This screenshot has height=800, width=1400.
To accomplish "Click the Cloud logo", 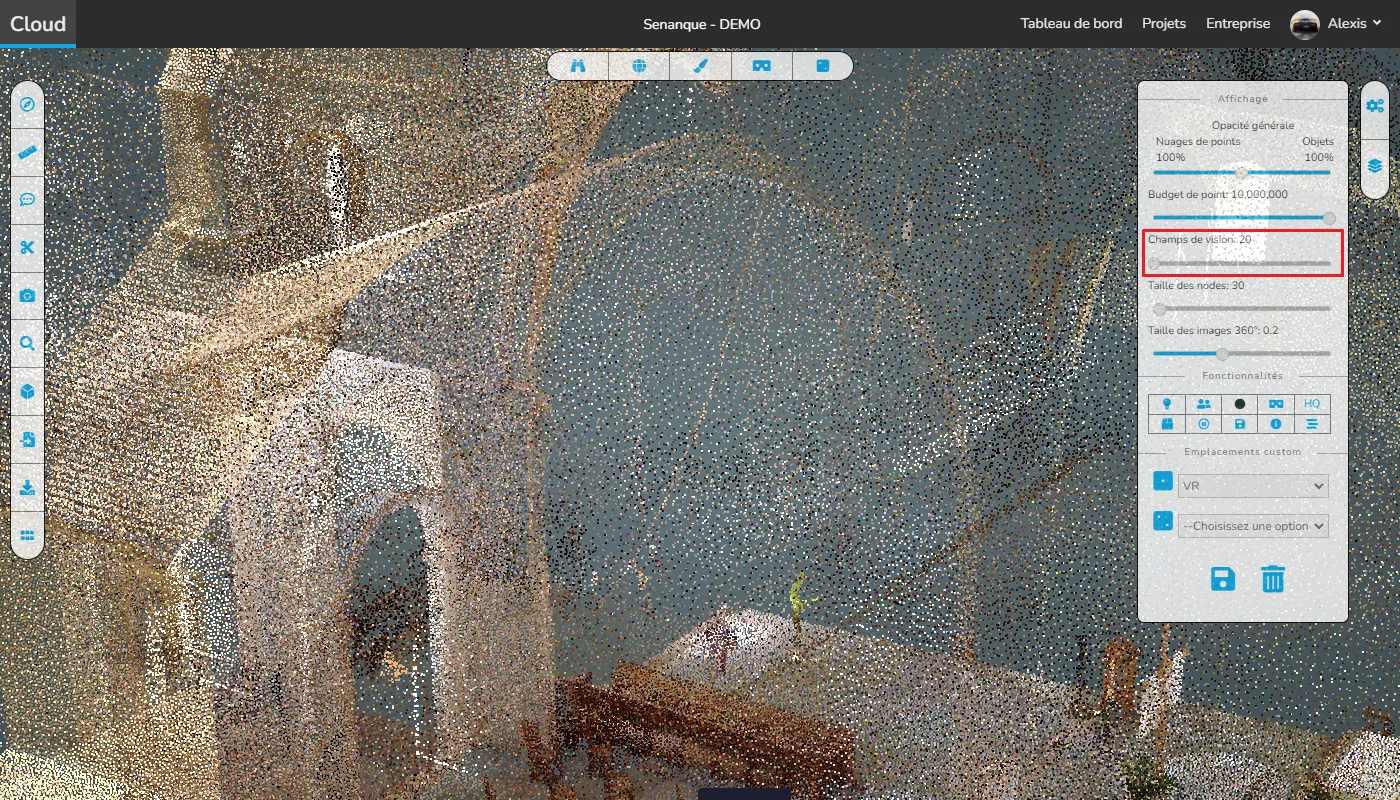I will 38,24.
